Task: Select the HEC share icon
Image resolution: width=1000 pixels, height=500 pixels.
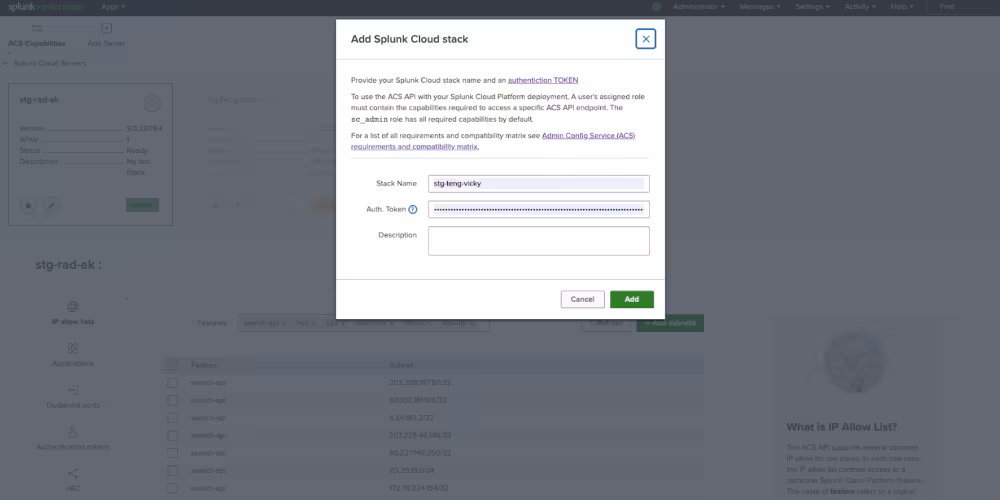Action: click(x=72, y=473)
